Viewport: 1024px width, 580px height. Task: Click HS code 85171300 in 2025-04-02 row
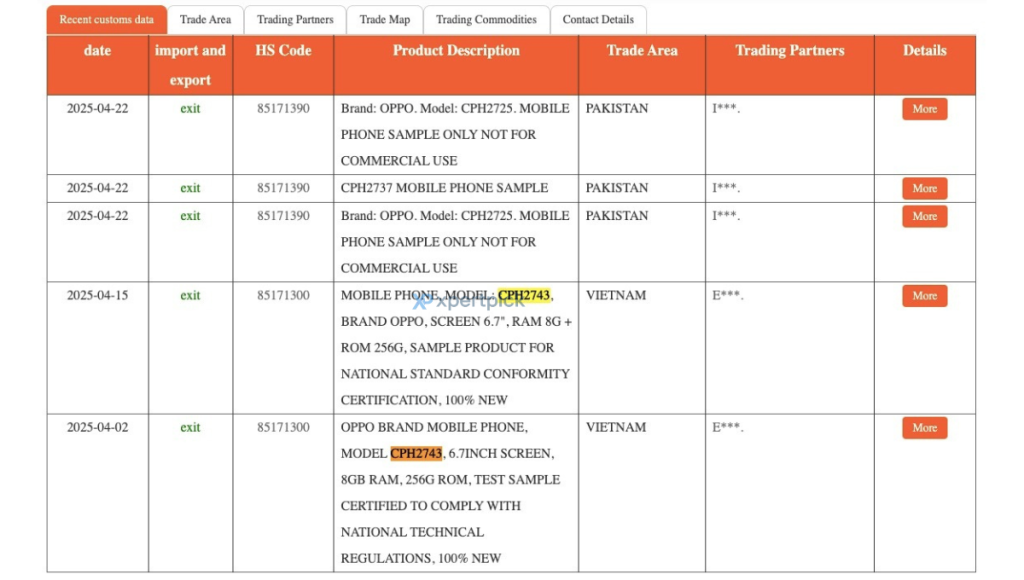[x=283, y=427]
